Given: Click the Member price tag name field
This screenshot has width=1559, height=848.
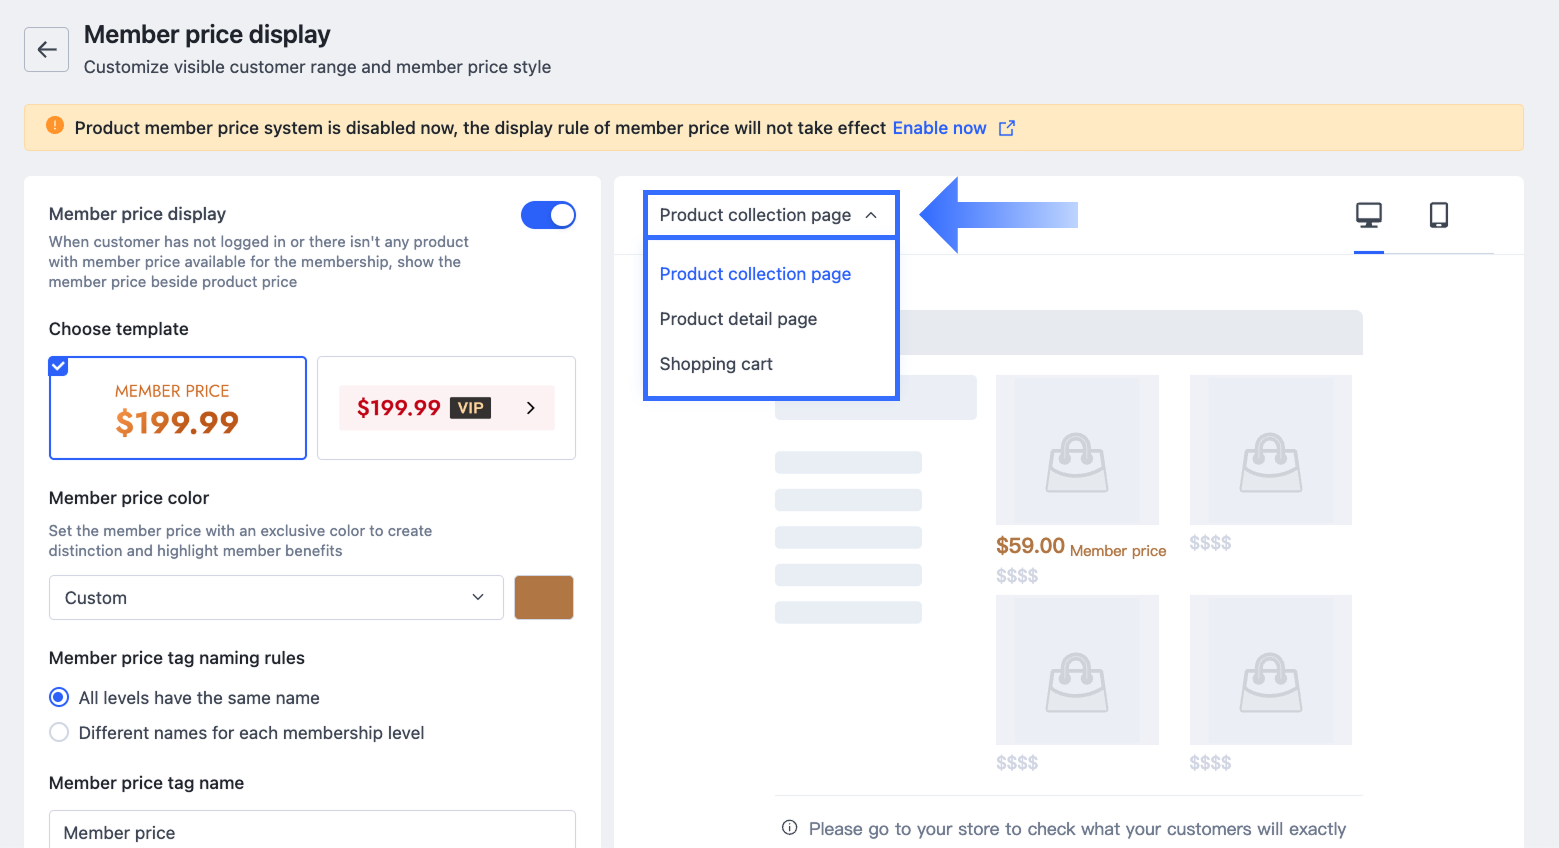Looking at the screenshot, I should (x=312, y=831).
